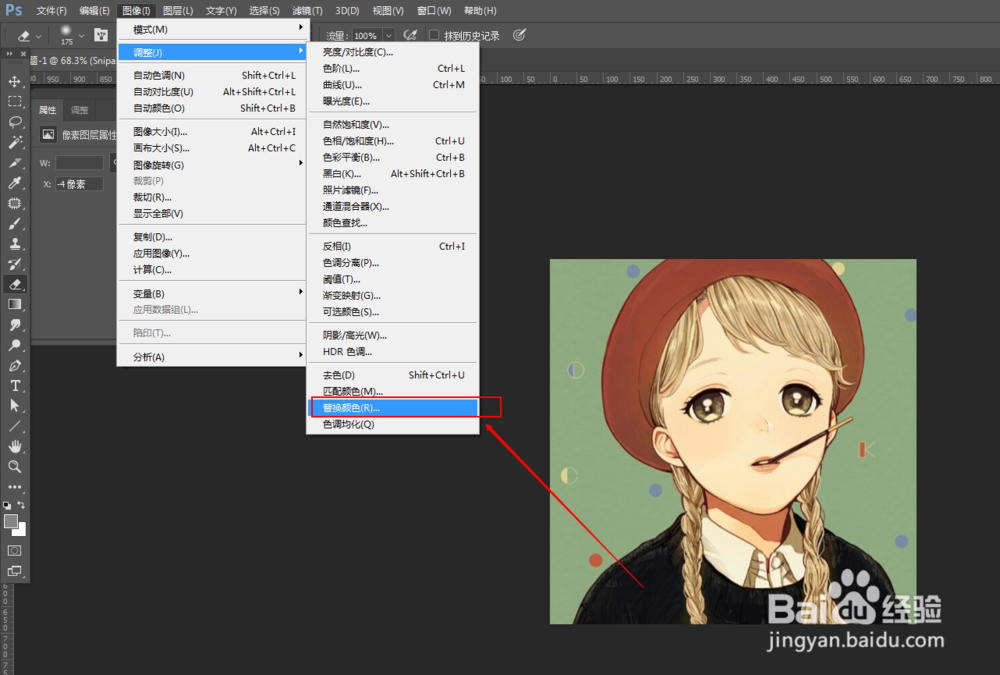Select the Line tool

click(x=14, y=426)
